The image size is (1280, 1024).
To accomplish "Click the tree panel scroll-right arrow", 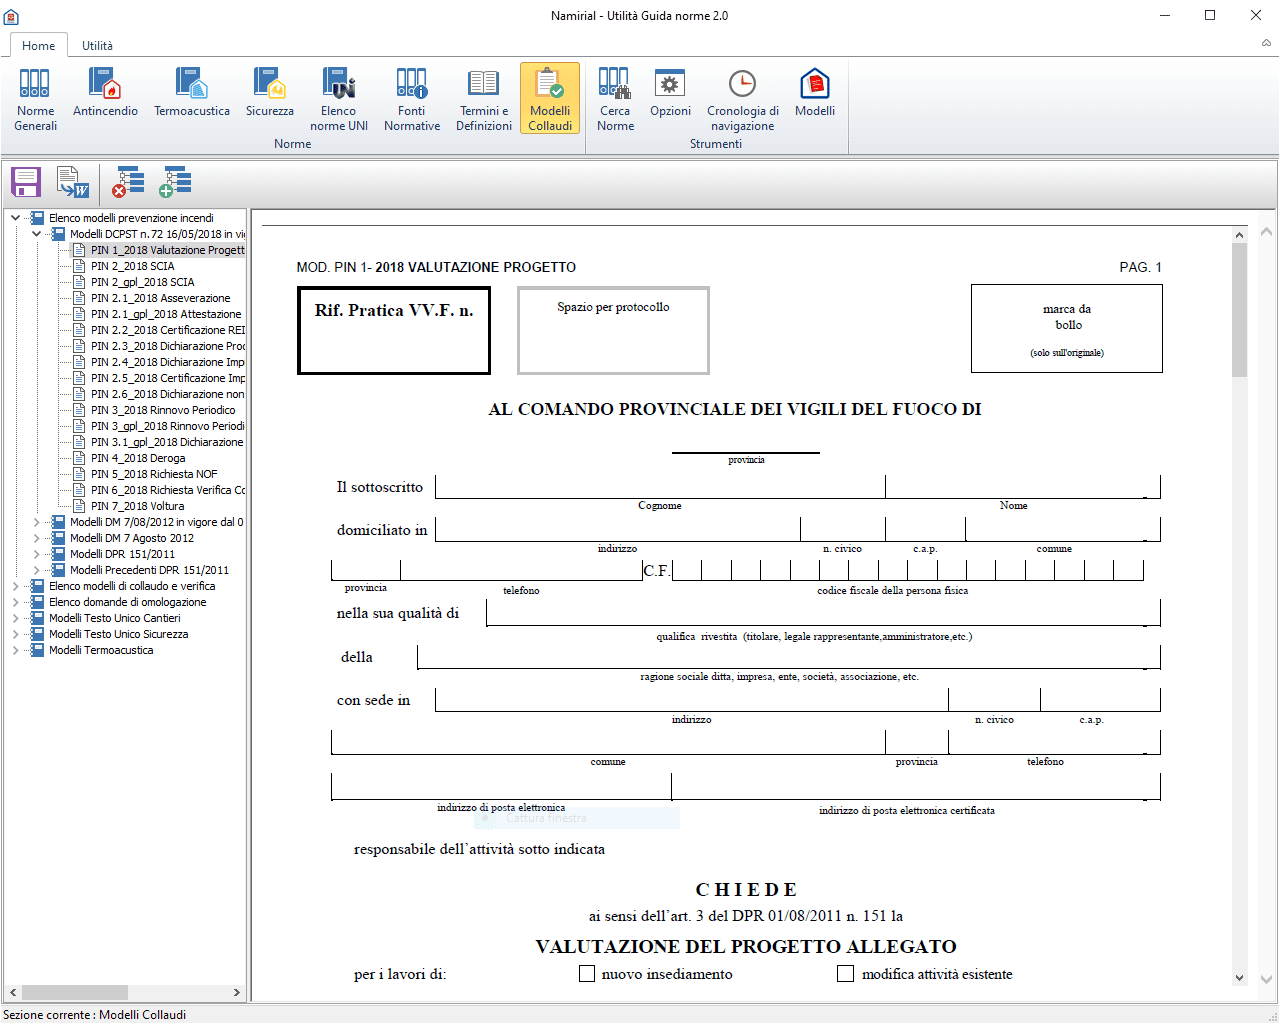I will point(237,992).
